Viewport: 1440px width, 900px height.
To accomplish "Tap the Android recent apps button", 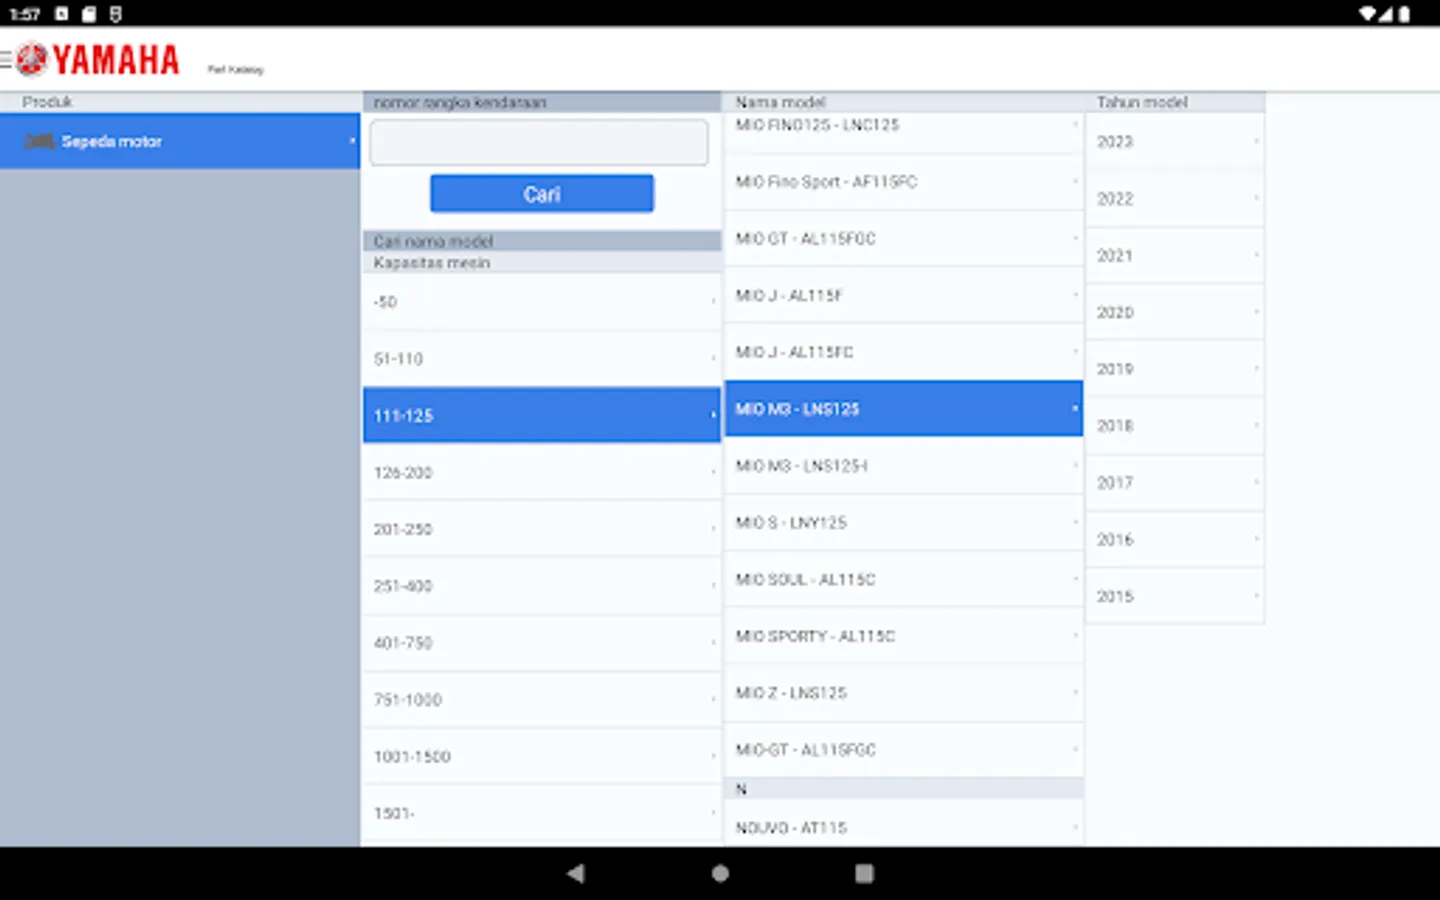I will coord(864,873).
